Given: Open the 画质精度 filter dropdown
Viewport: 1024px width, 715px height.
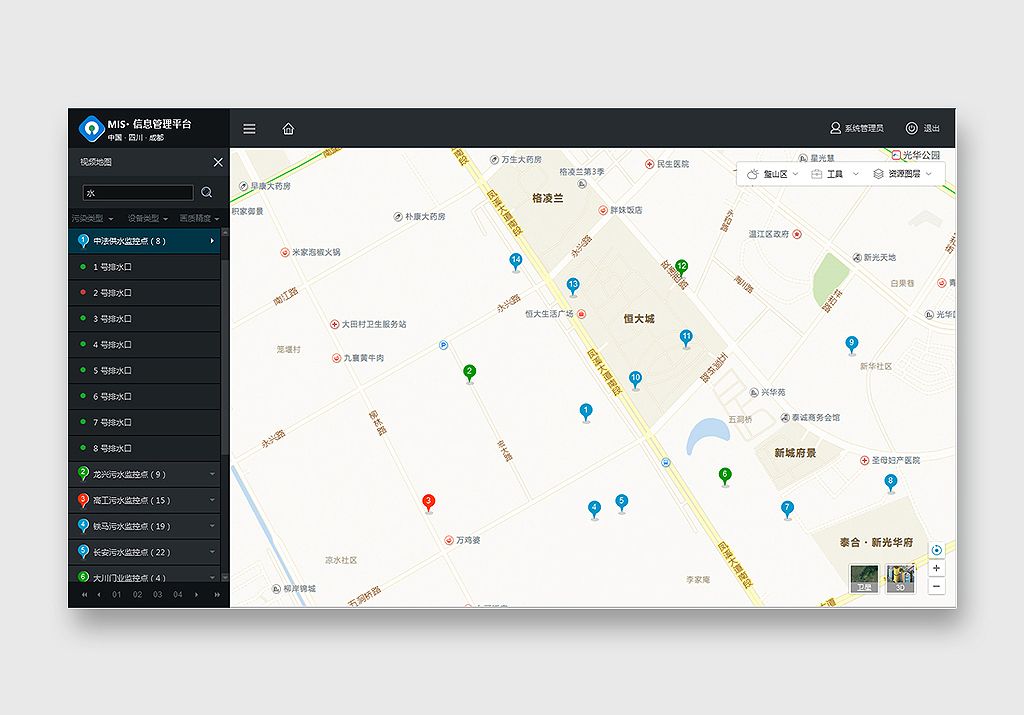Looking at the screenshot, I should click(199, 218).
